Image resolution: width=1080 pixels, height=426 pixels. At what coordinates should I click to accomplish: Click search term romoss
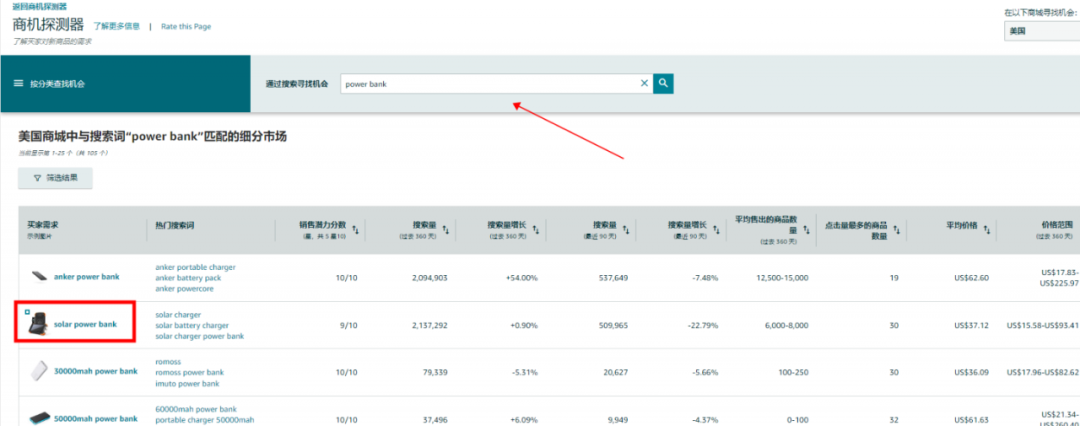coord(169,361)
